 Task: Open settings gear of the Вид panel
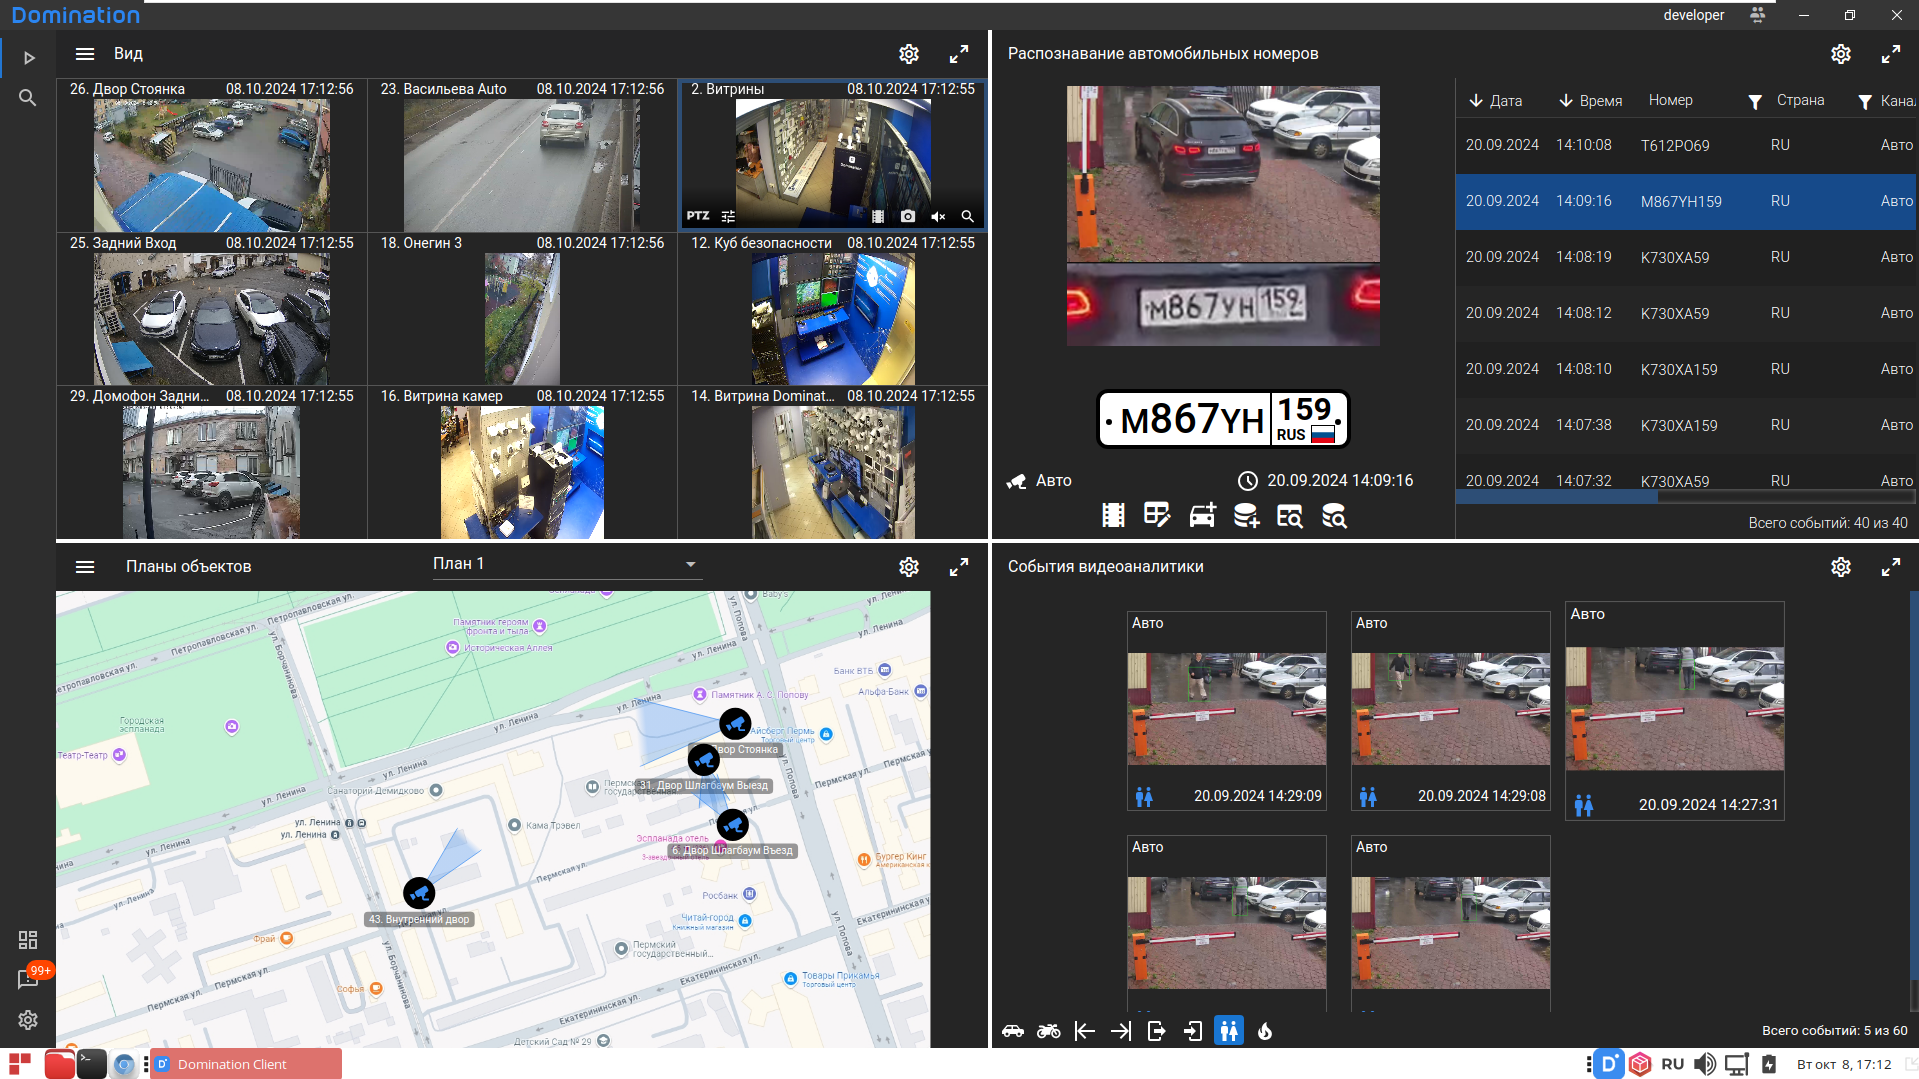coord(909,54)
